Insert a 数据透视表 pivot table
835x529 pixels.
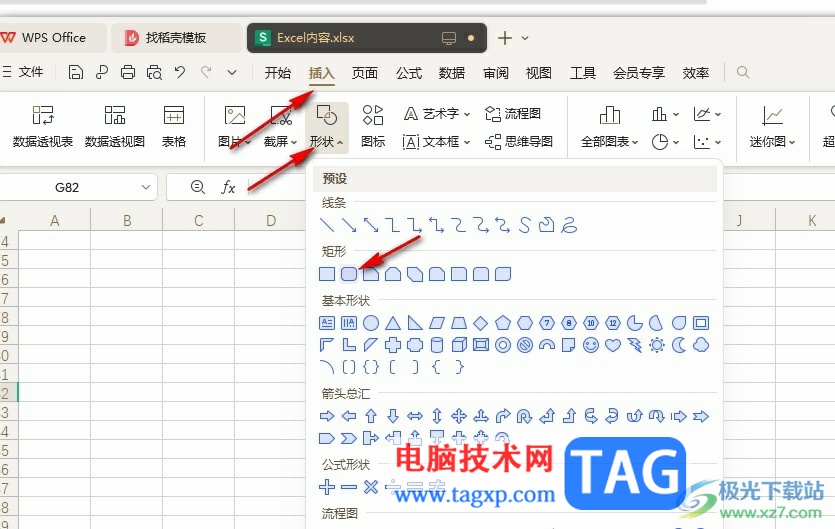point(43,126)
